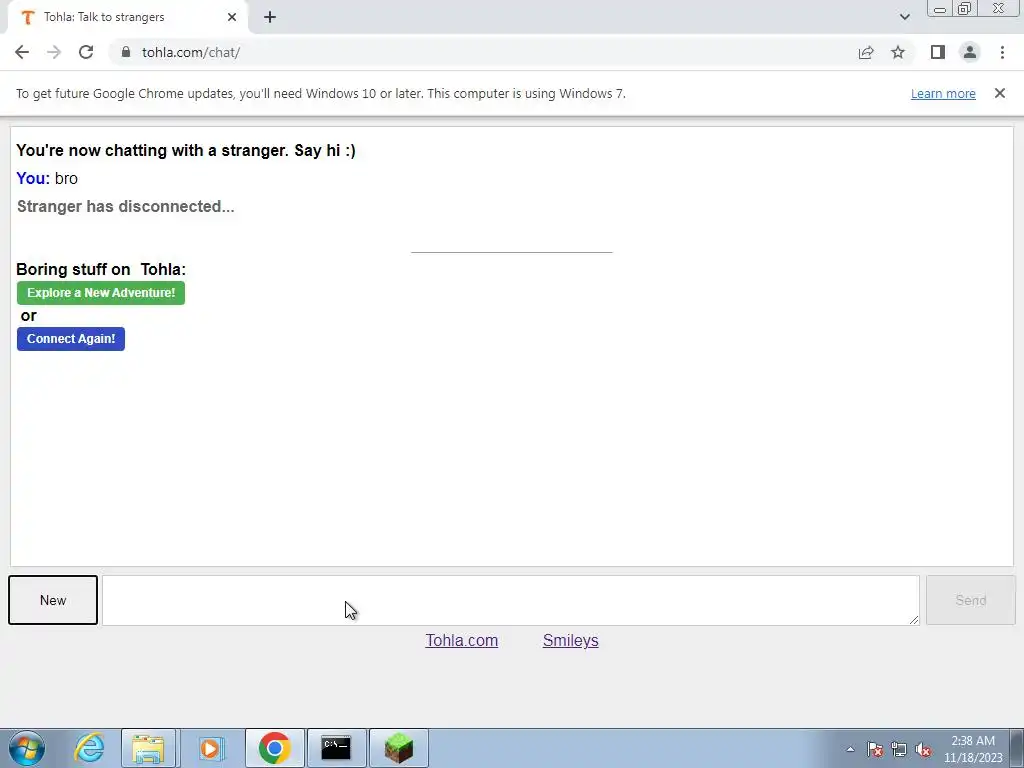Screen dimensions: 1024x768
Task: Open the Chrome profile avatar
Action: [970, 52]
